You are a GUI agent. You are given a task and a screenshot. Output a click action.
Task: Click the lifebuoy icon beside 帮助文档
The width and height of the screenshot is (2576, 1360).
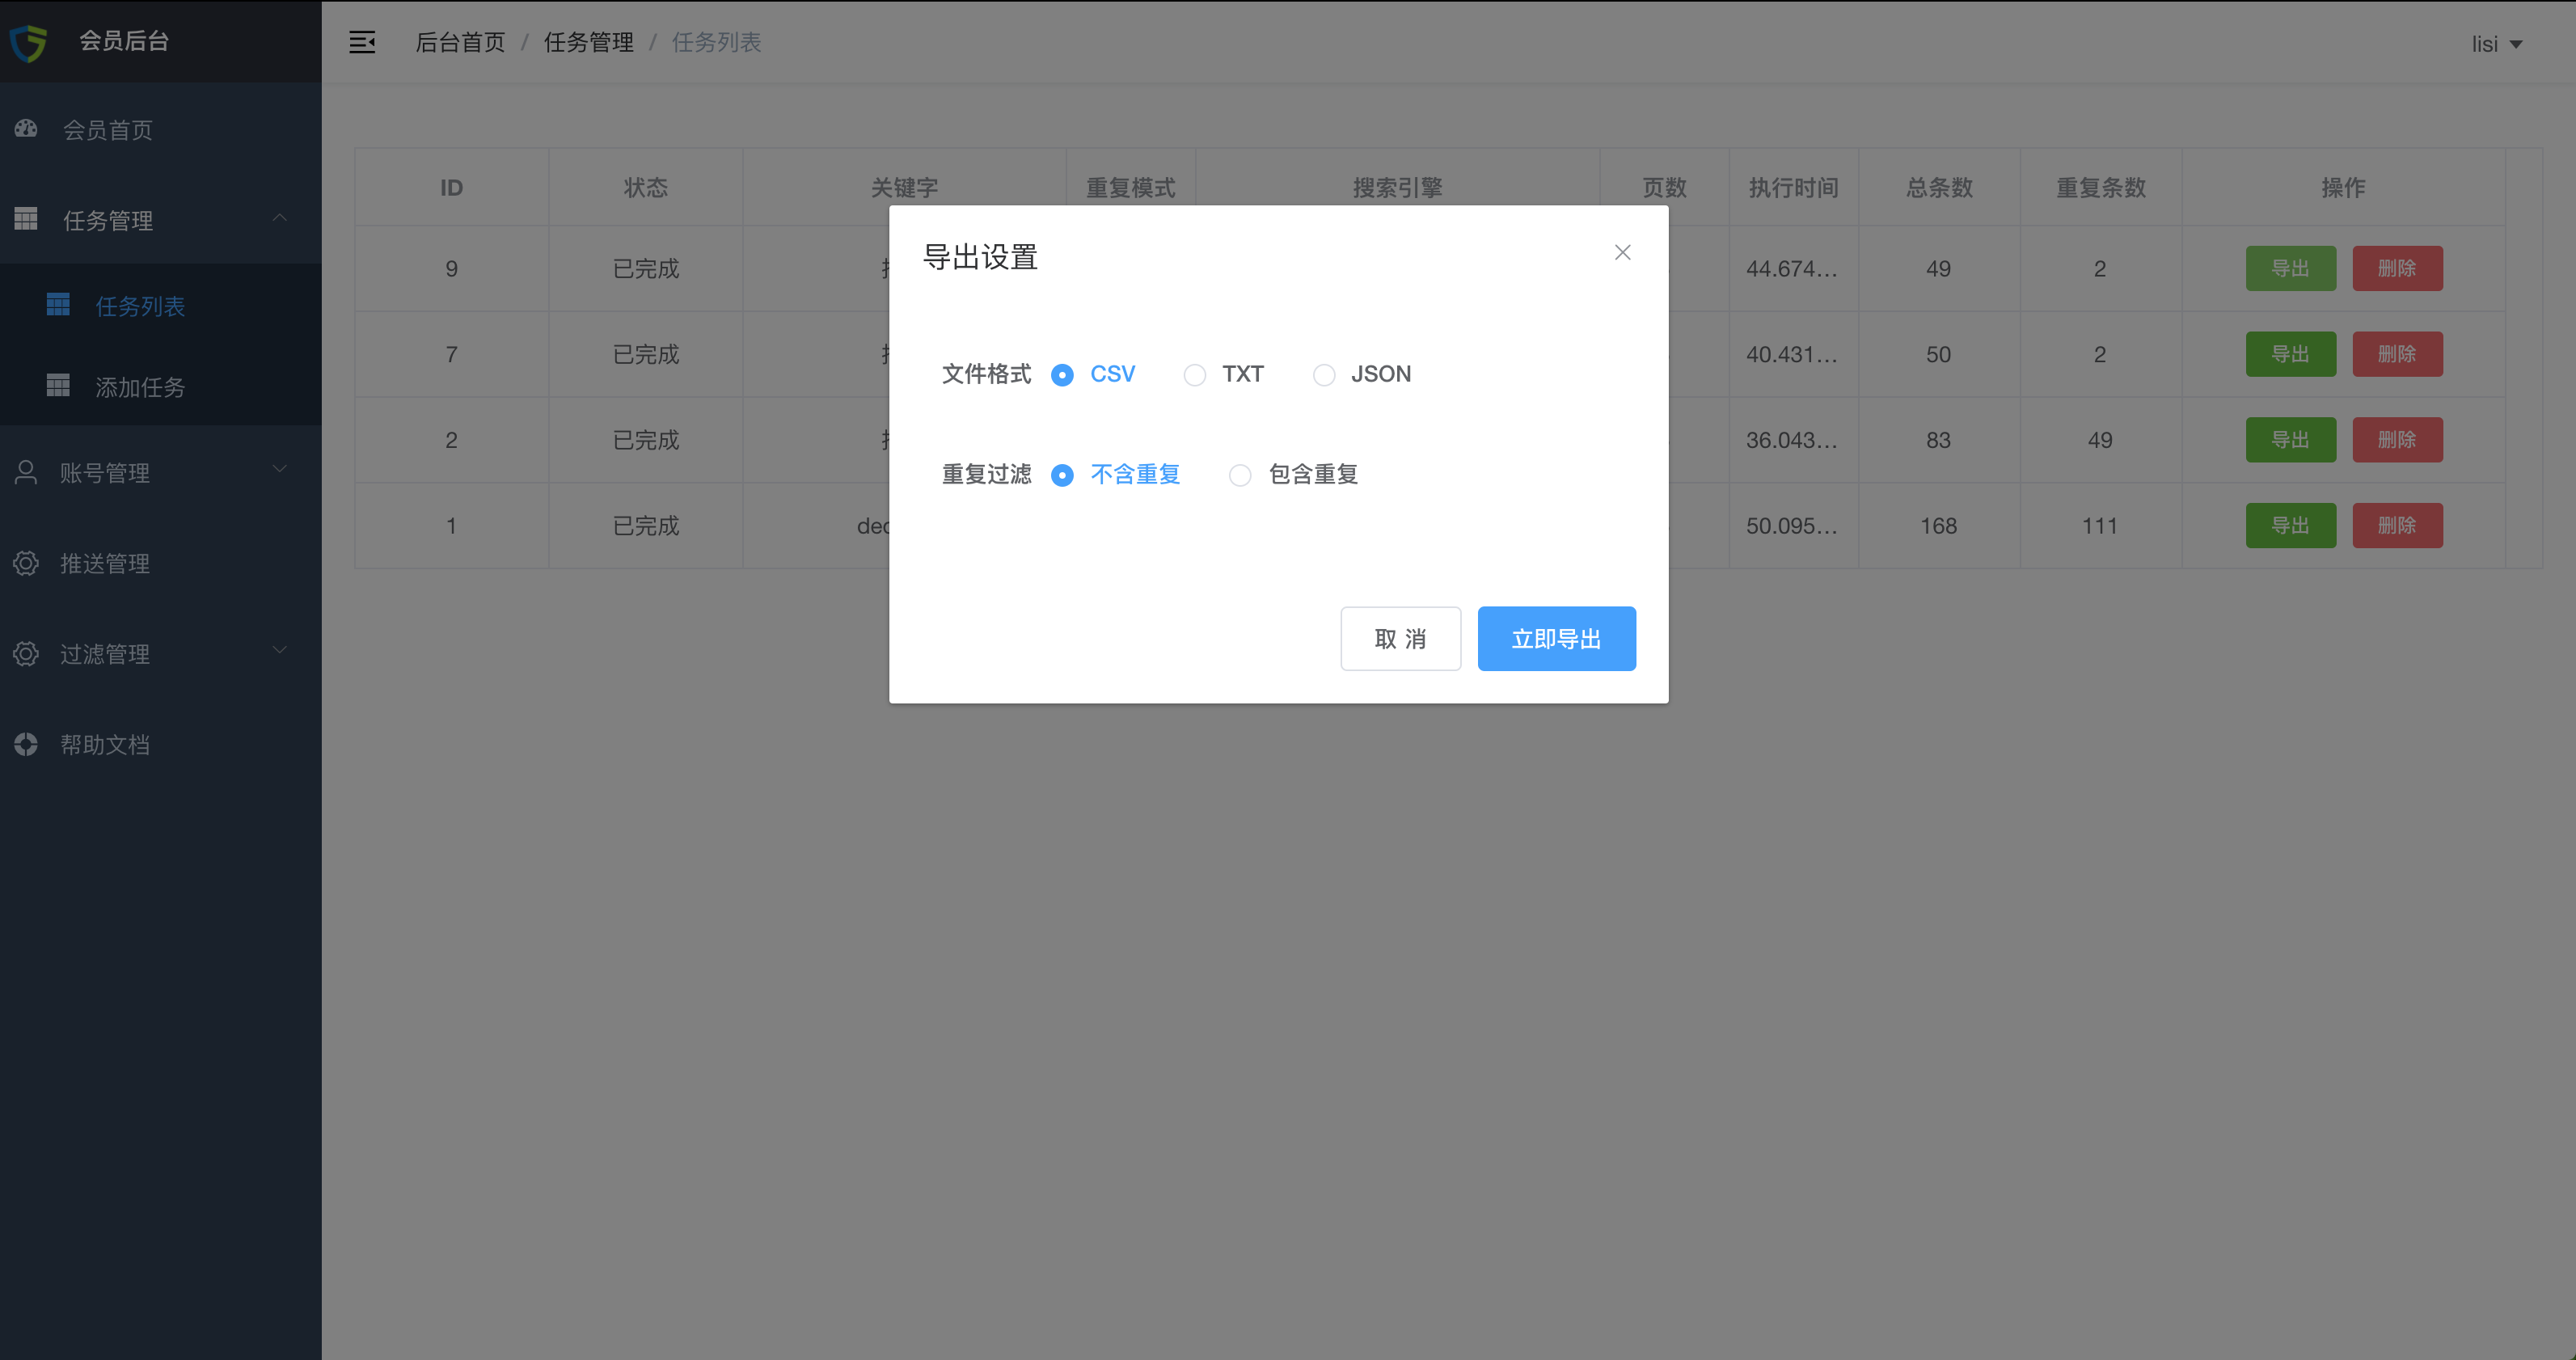click(x=26, y=744)
